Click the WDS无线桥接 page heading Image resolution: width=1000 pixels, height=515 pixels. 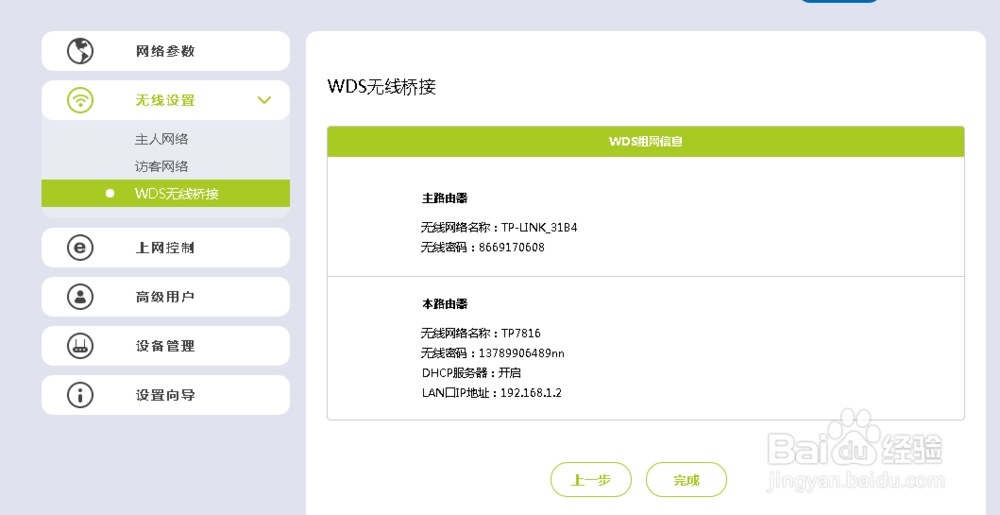[x=381, y=87]
